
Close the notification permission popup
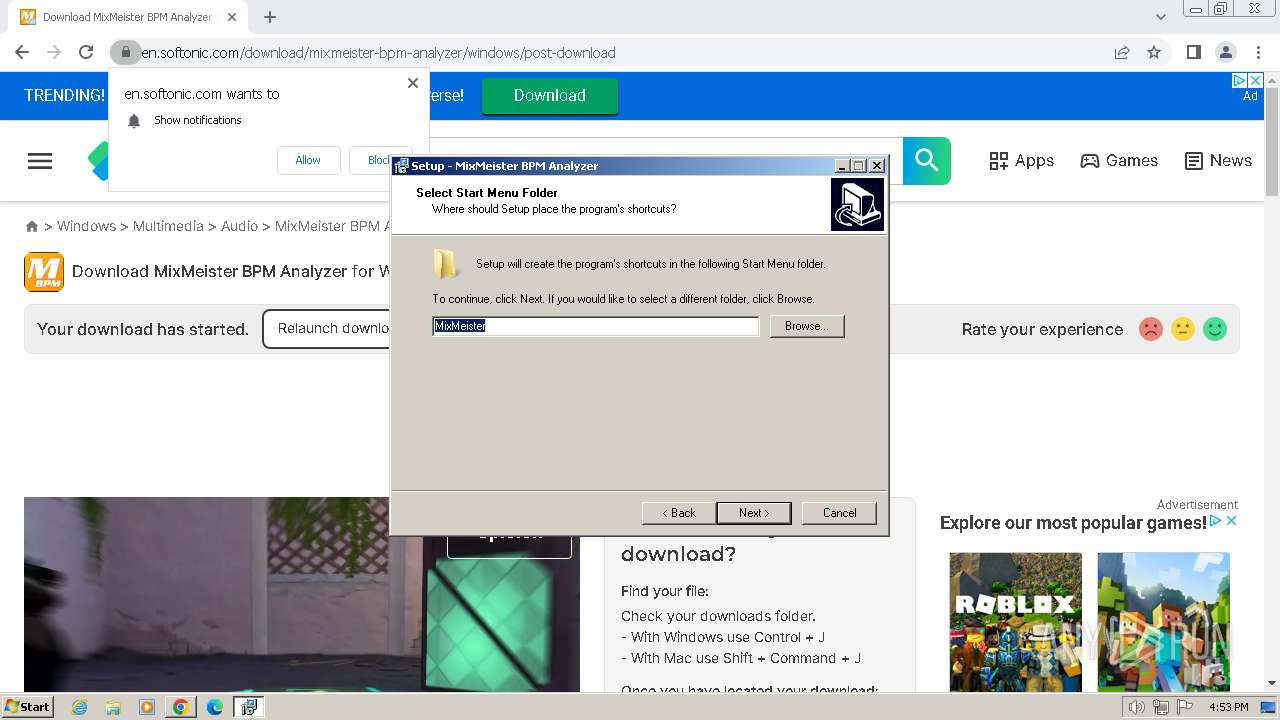pos(413,83)
